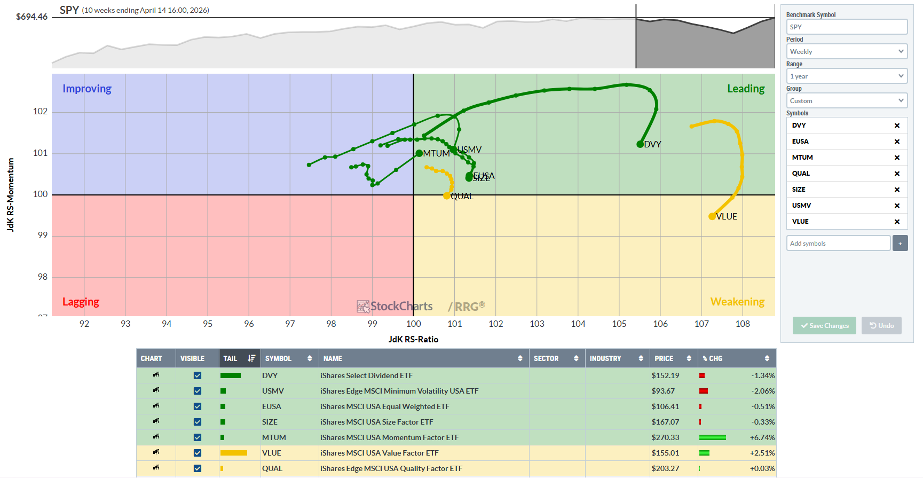This screenshot has height=478, width=924.
Task: Open chart icon in VLUE row
Action: [156, 453]
